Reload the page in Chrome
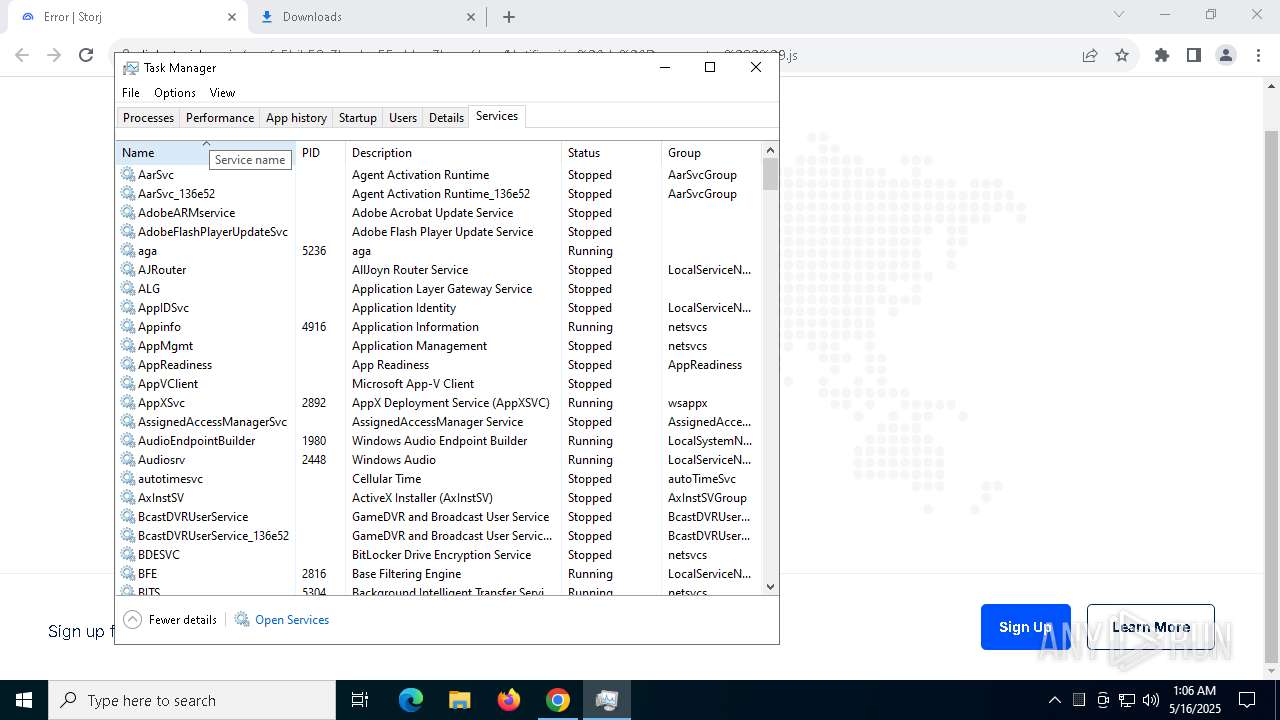1280x720 pixels. click(x=86, y=55)
